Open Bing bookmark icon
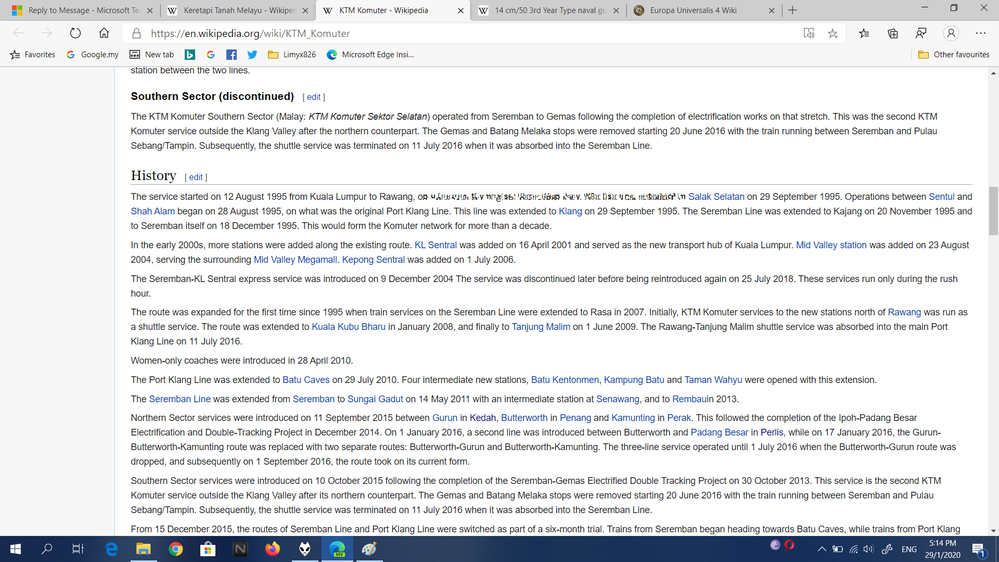 190,55
